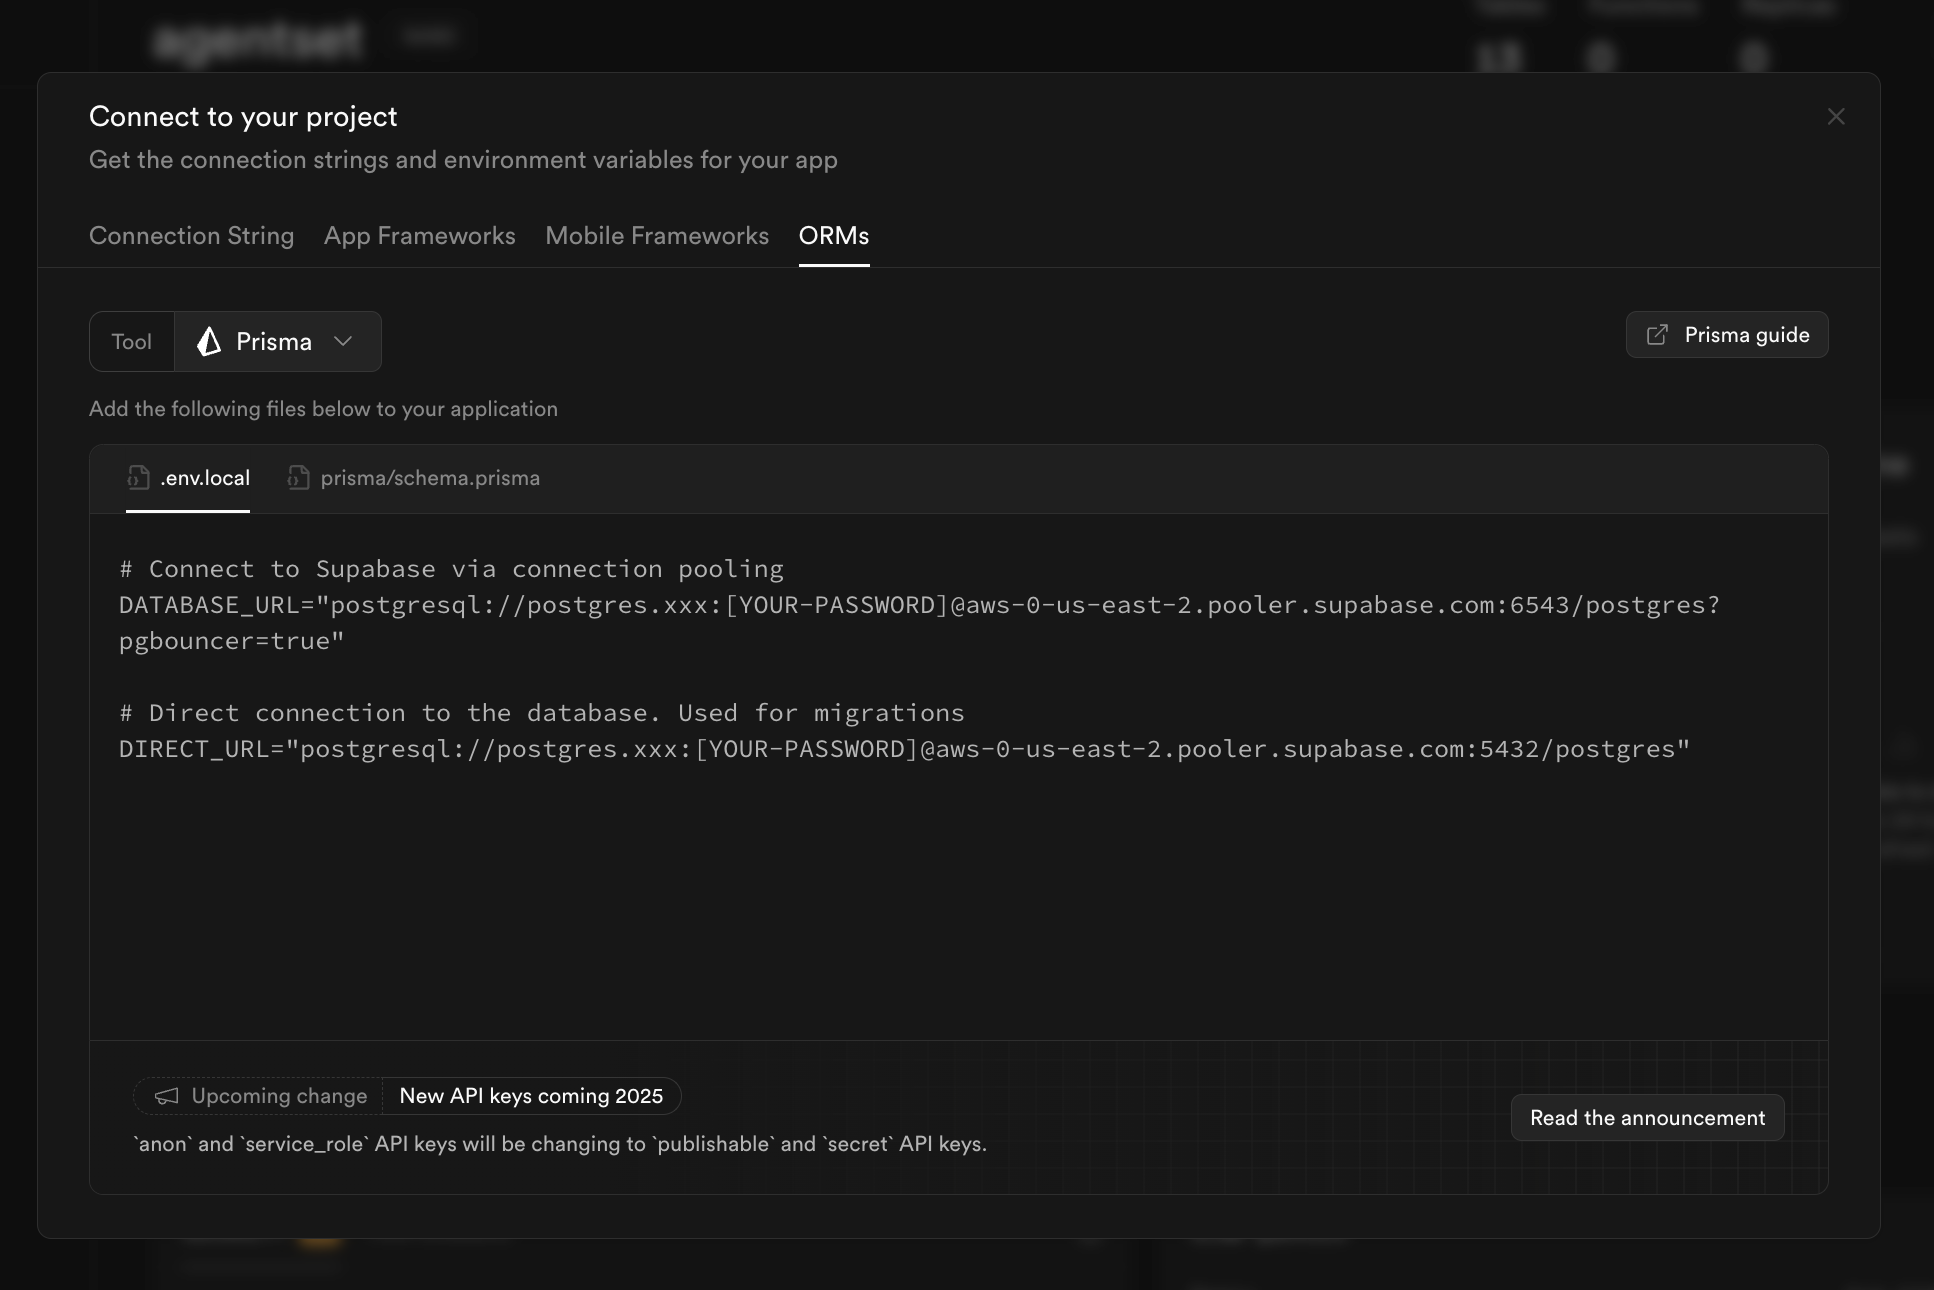Click the connection pooling comment line

click(x=451, y=569)
